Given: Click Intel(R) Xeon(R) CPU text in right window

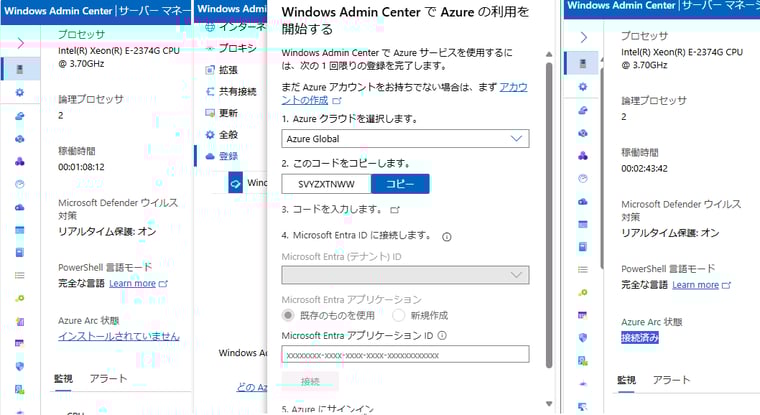Looking at the screenshot, I should point(682,58).
